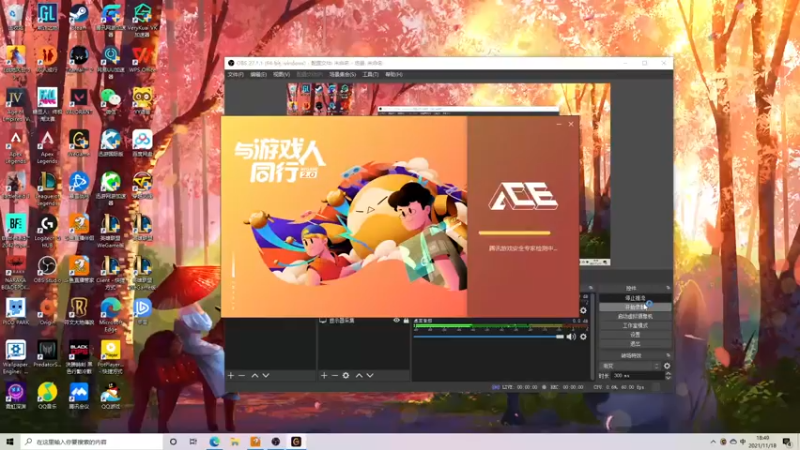
Task: Click the transition duration 300 ms field
Action: coord(637,376)
